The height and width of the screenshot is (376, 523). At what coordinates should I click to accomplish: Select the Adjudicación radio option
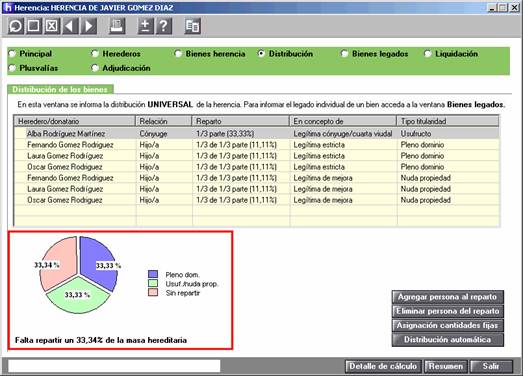point(95,68)
